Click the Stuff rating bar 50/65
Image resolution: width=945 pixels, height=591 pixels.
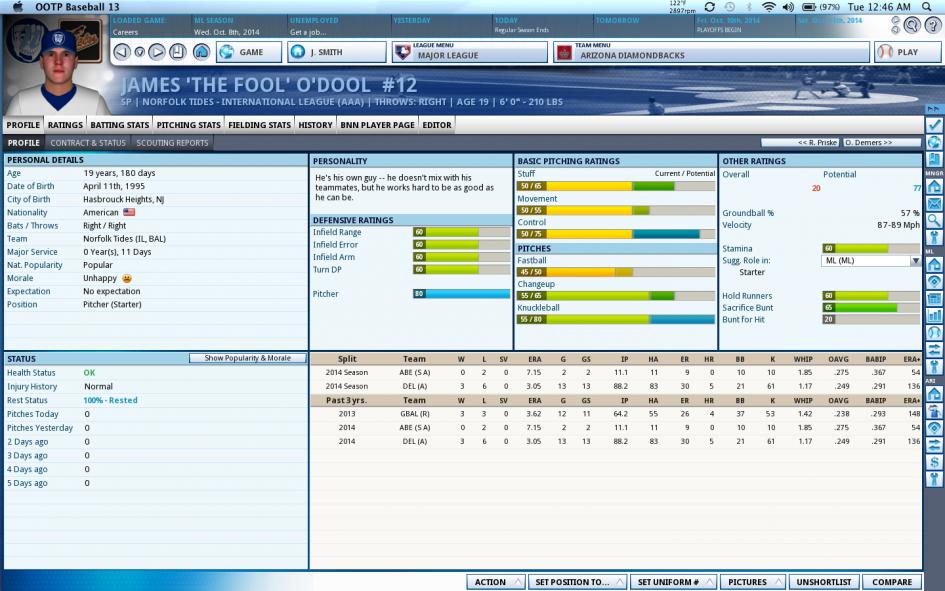[615, 186]
